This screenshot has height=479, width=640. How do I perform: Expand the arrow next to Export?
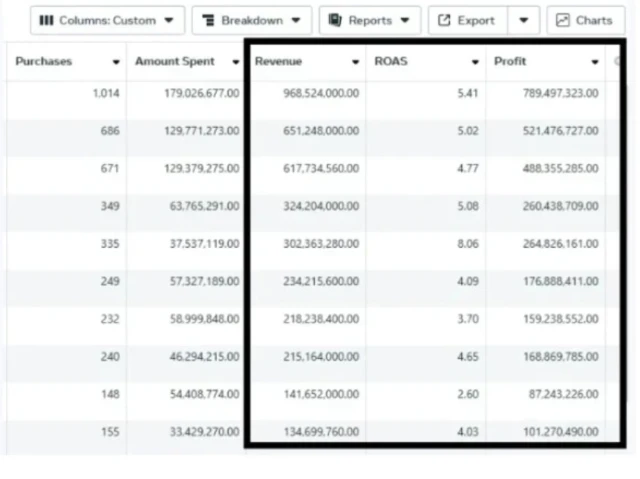524,20
